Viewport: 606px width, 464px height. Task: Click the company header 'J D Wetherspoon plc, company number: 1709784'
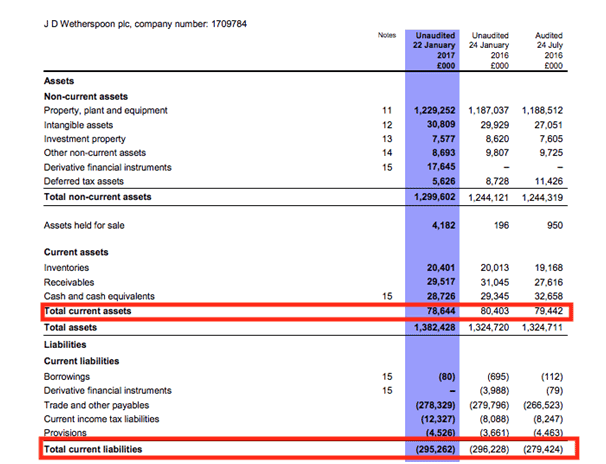[145, 24]
